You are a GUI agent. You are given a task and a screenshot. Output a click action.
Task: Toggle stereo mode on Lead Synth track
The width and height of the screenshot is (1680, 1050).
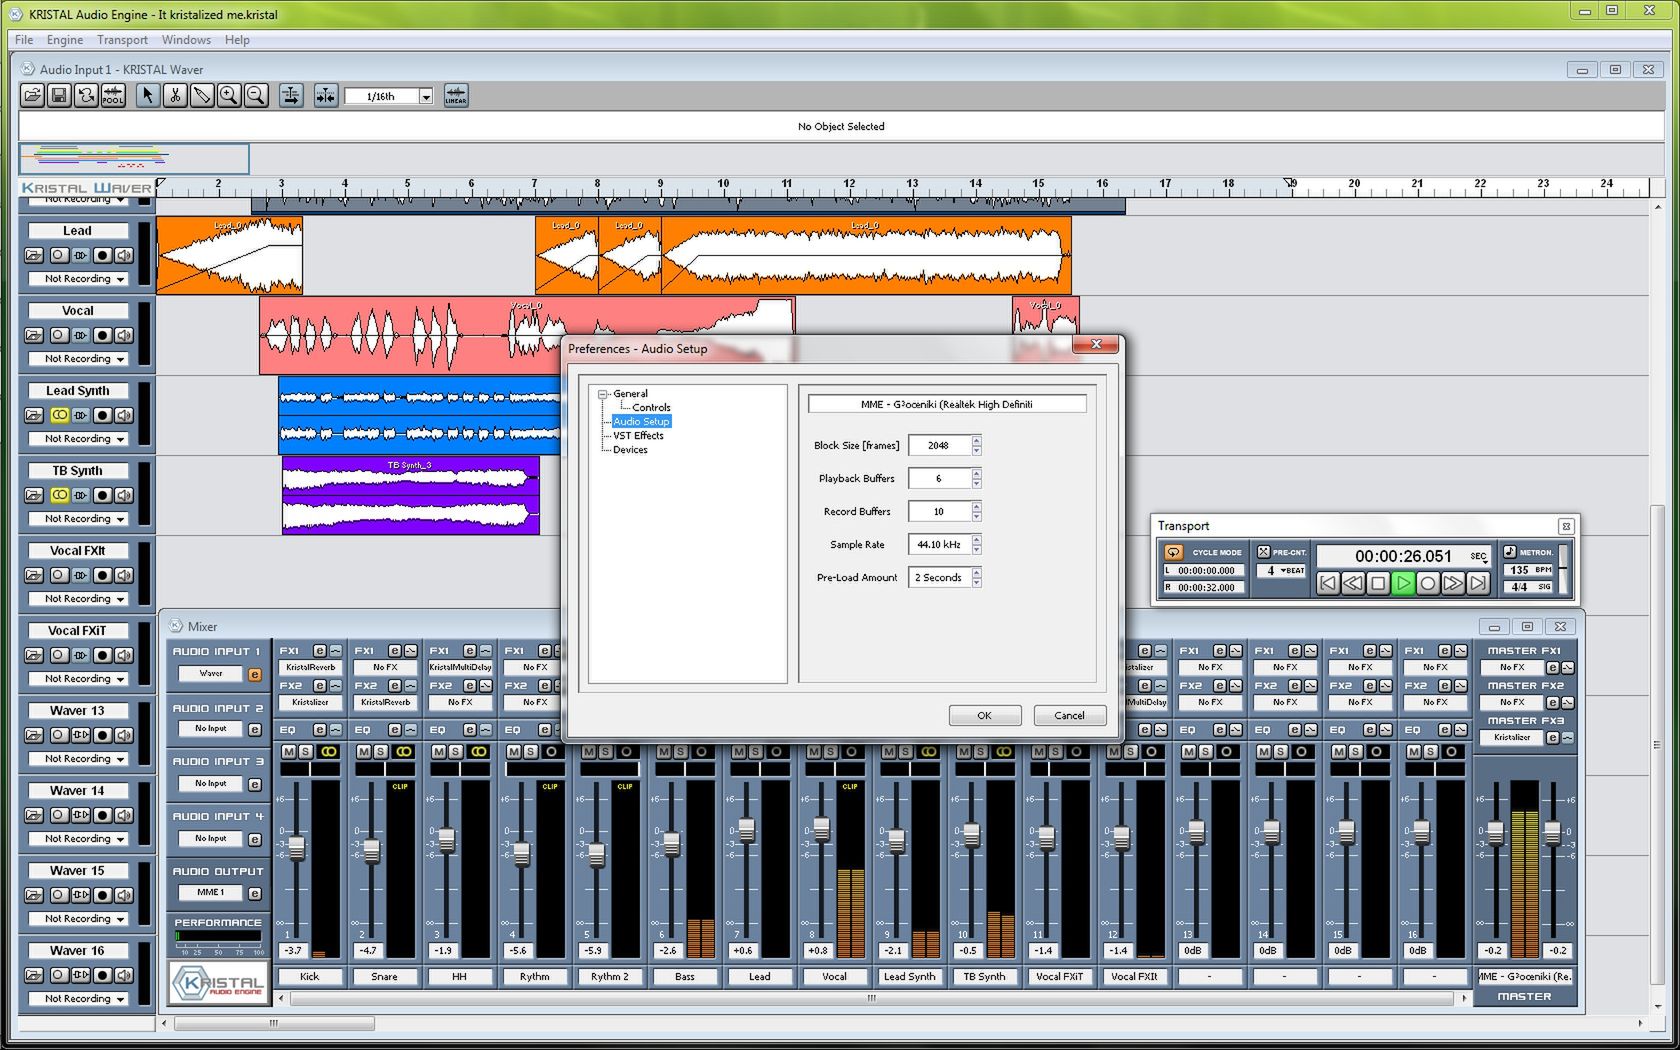59,415
